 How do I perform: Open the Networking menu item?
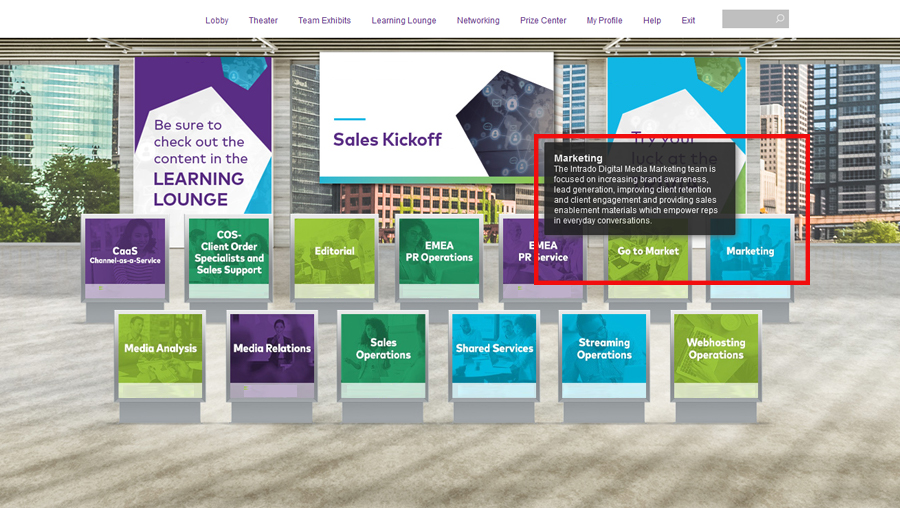tap(478, 20)
